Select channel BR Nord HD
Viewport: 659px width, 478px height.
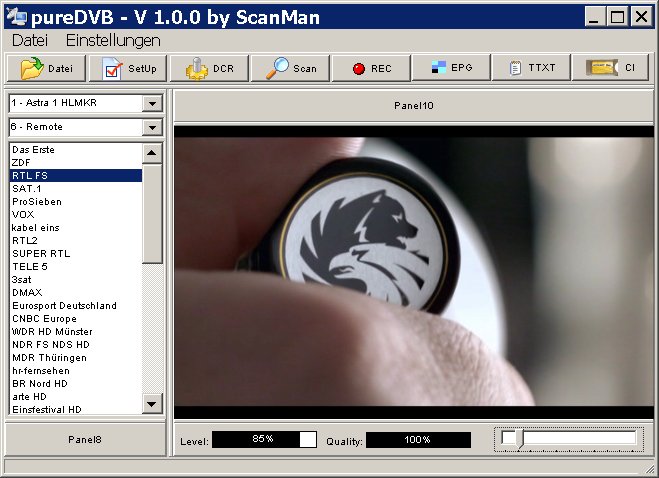pyautogui.click(x=76, y=384)
